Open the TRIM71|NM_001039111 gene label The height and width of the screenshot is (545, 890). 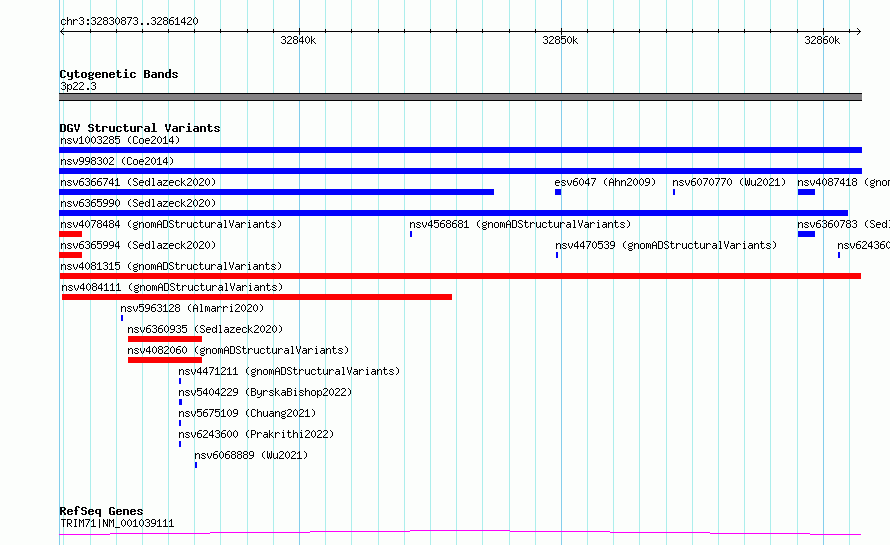117,523
